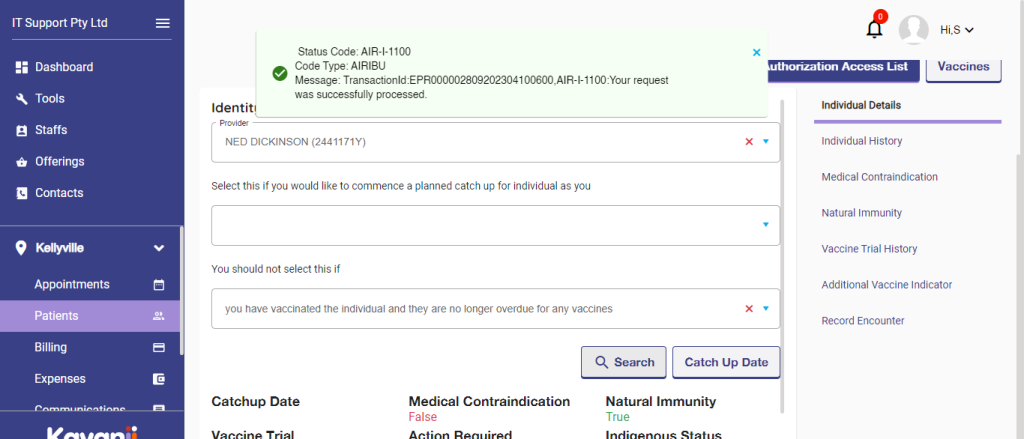
Task: Close the success notification banner
Action: click(x=756, y=52)
